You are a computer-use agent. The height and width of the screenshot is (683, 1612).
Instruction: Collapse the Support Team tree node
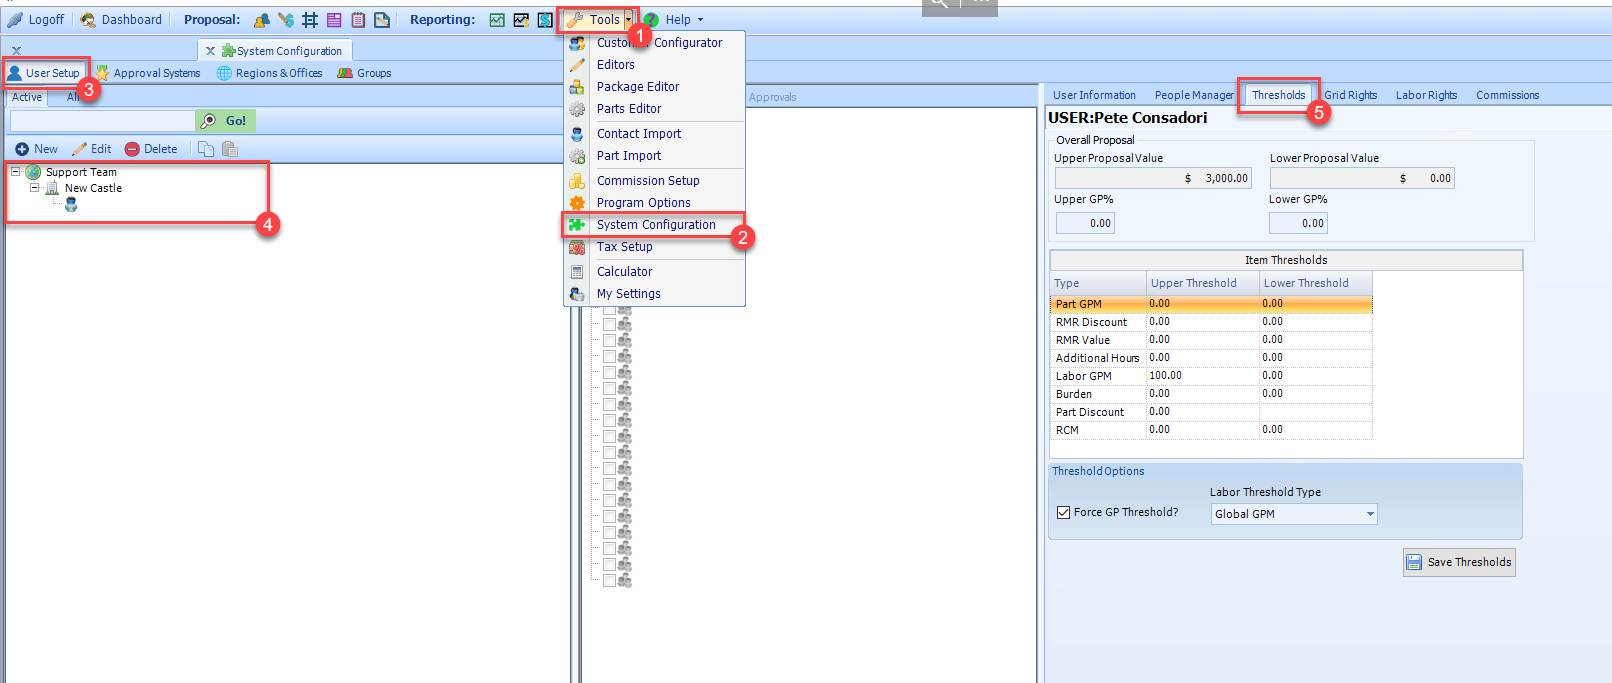[16, 172]
